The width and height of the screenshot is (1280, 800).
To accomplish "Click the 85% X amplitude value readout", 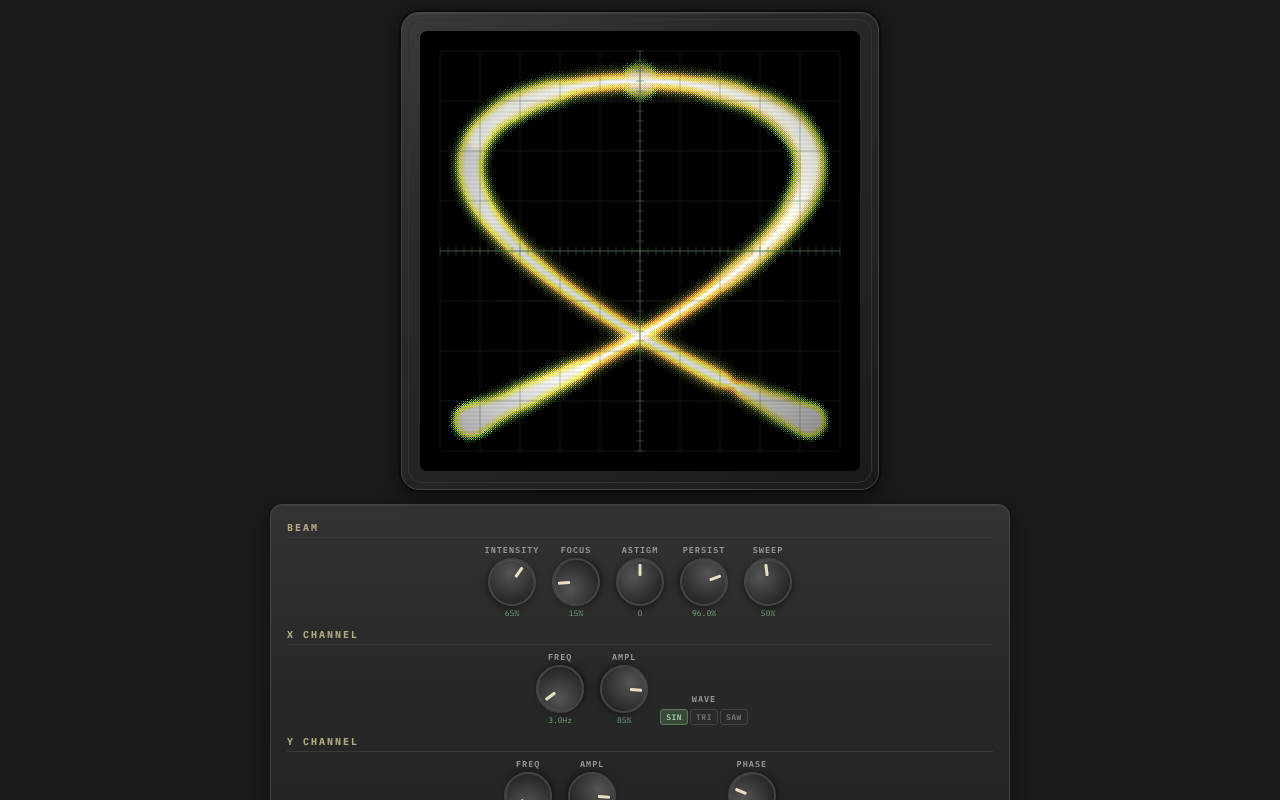I will click(624, 721).
